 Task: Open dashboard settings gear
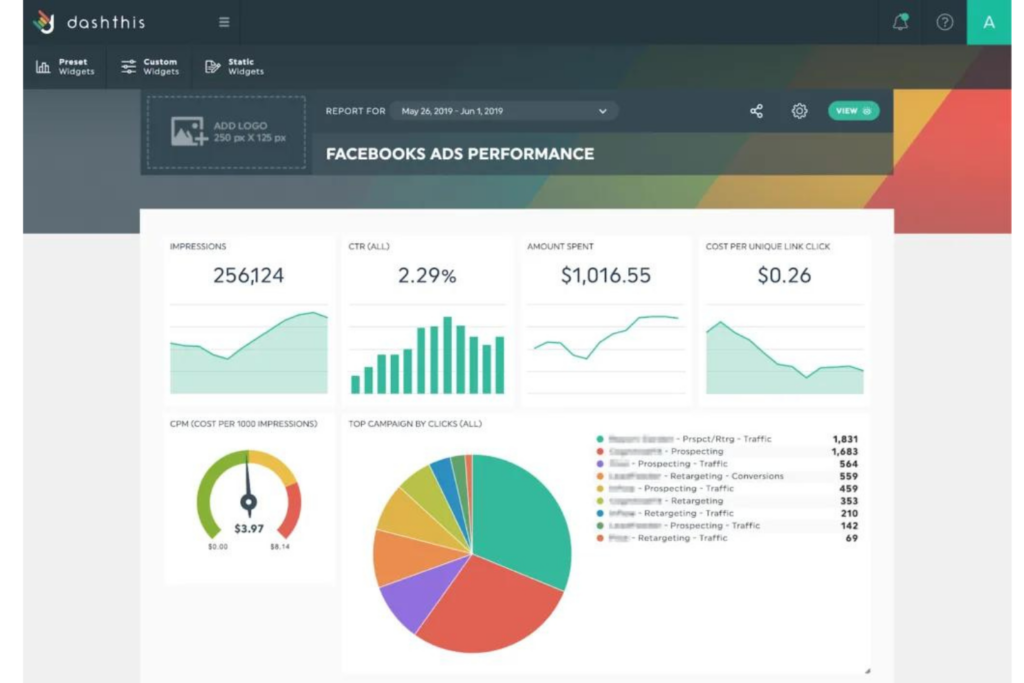coord(799,111)
